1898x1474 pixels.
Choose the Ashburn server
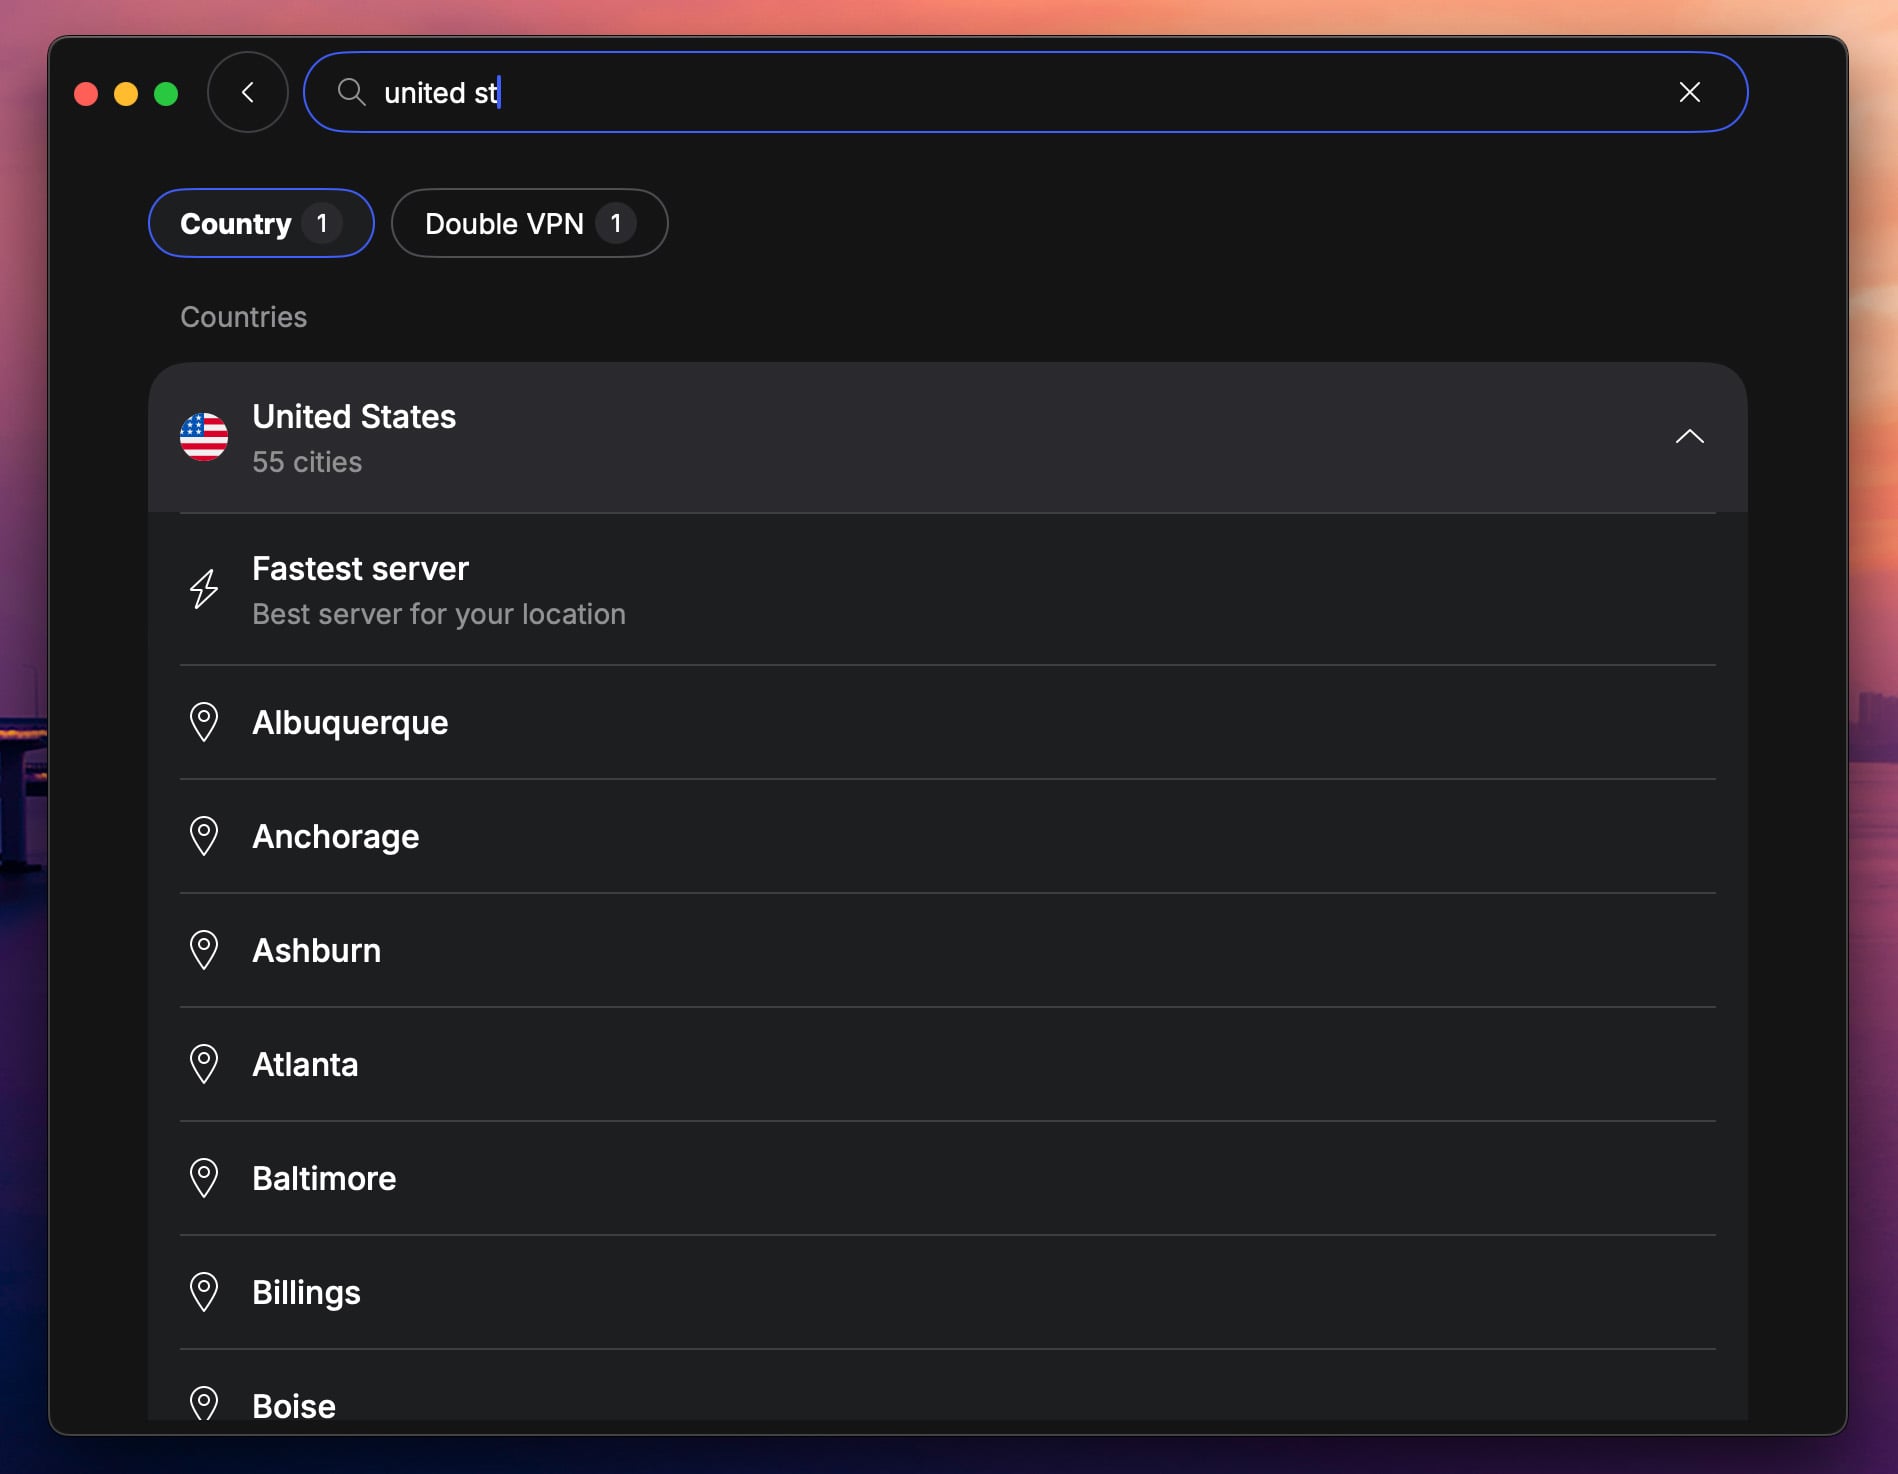click(x=947, y=950)
